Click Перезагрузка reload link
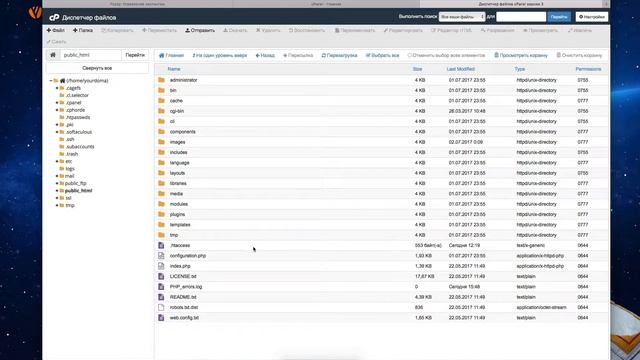 point(339,55)
